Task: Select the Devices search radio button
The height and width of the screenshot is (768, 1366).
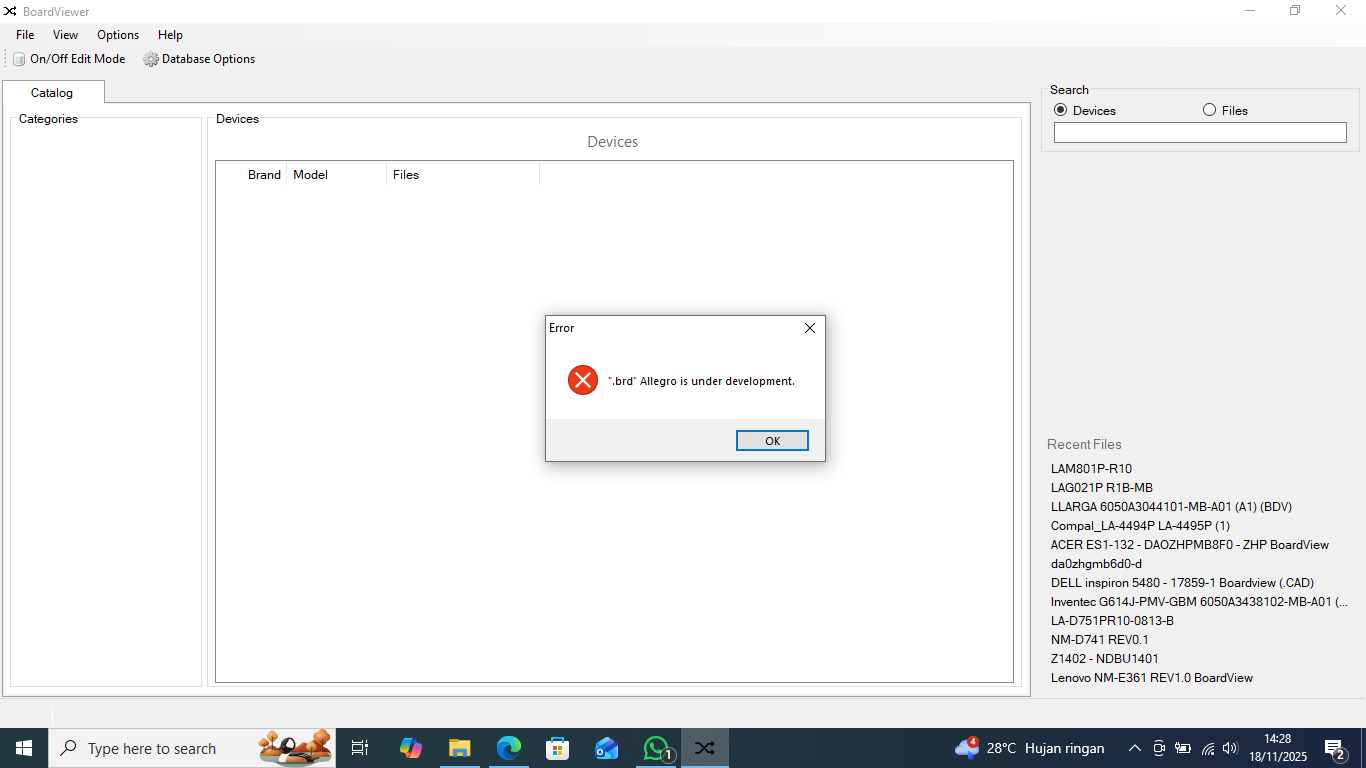Action: (x=1061, y=110)
